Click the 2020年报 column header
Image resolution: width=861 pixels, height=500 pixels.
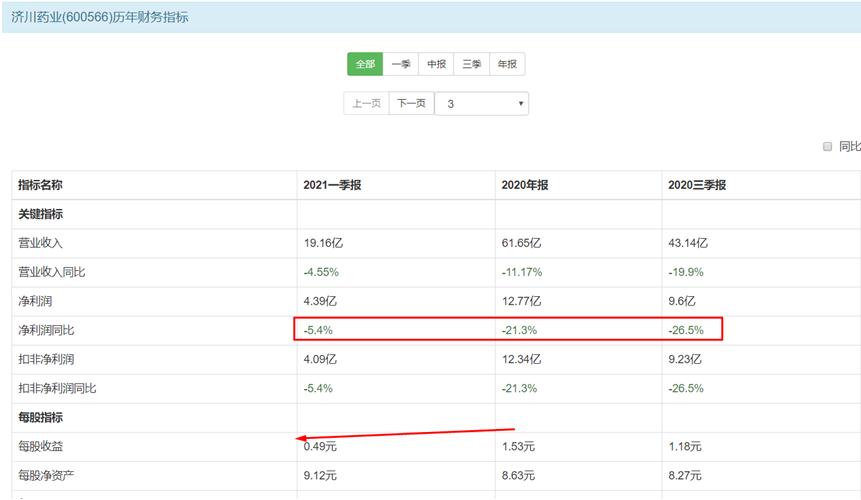(524, 185)
